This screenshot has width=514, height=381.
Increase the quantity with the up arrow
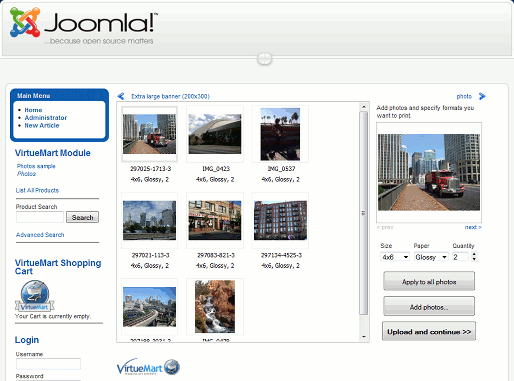474,254
